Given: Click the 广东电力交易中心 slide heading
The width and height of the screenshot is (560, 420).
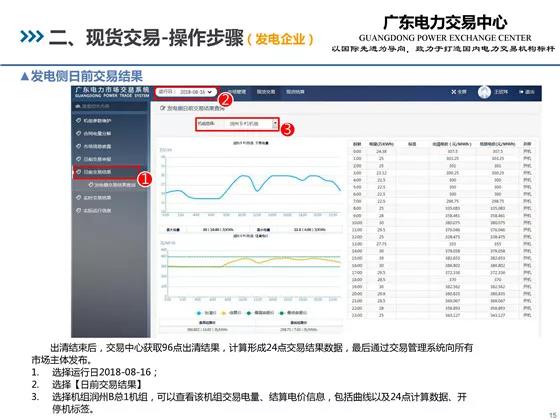Looking at the screenshot, I should [445, 22].
